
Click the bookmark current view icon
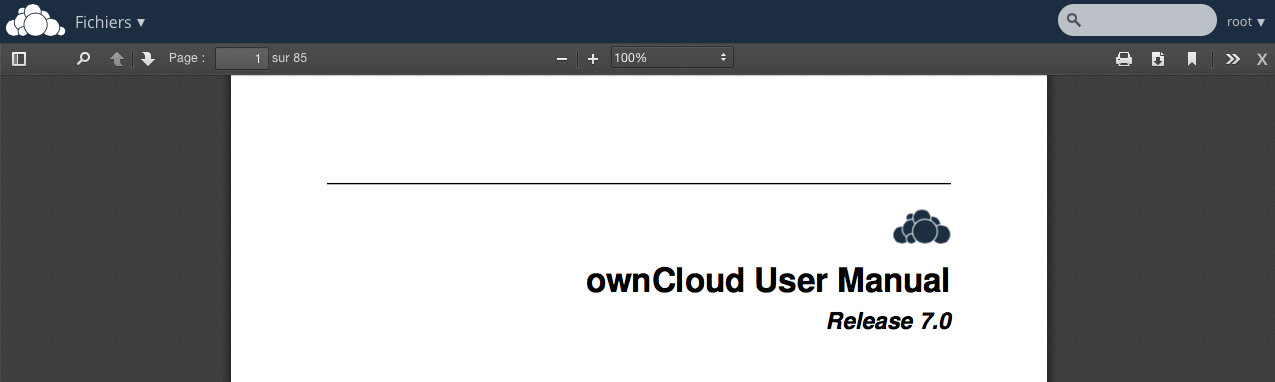pyautogui.click(x=1192, y=59)
